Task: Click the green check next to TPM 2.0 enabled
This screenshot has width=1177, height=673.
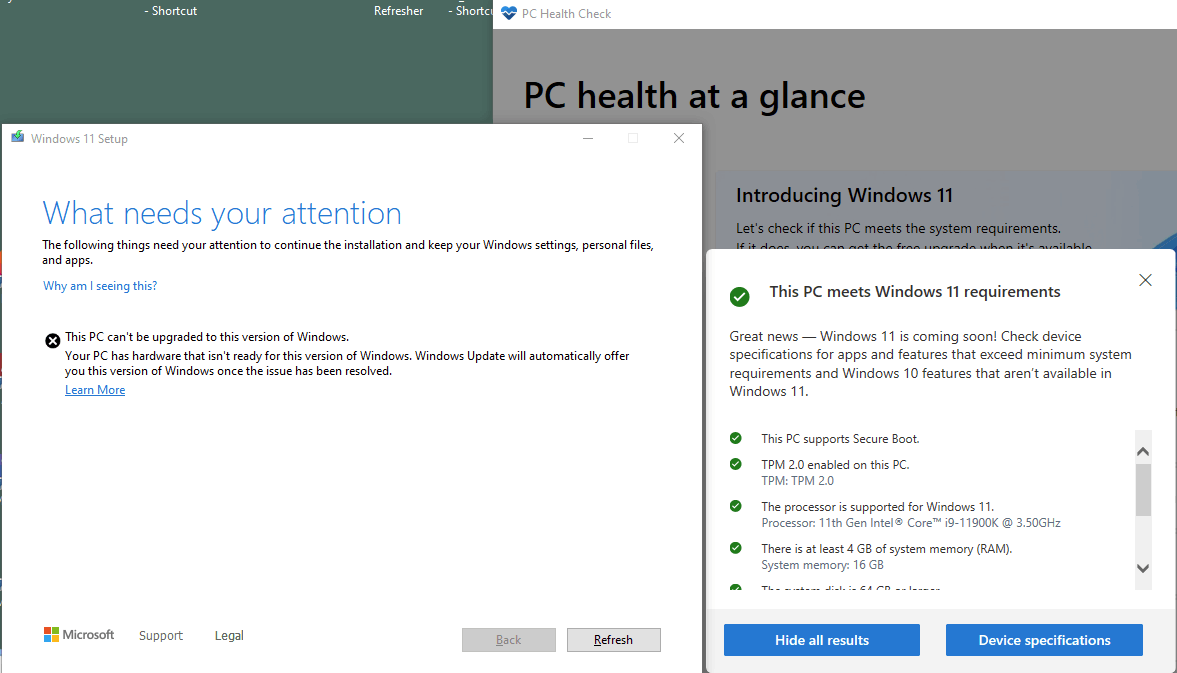Action: 736,464
